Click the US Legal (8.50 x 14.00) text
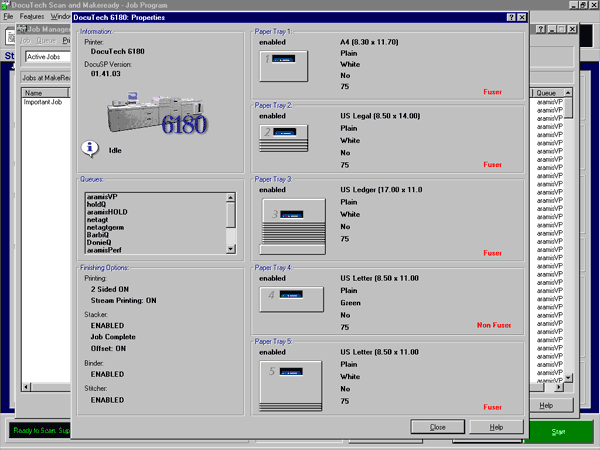 tap(380, 116)
